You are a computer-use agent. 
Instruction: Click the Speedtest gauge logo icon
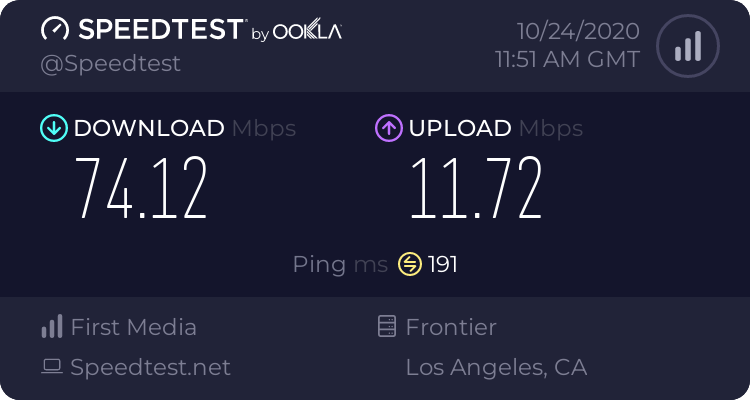tap(56, 31)
